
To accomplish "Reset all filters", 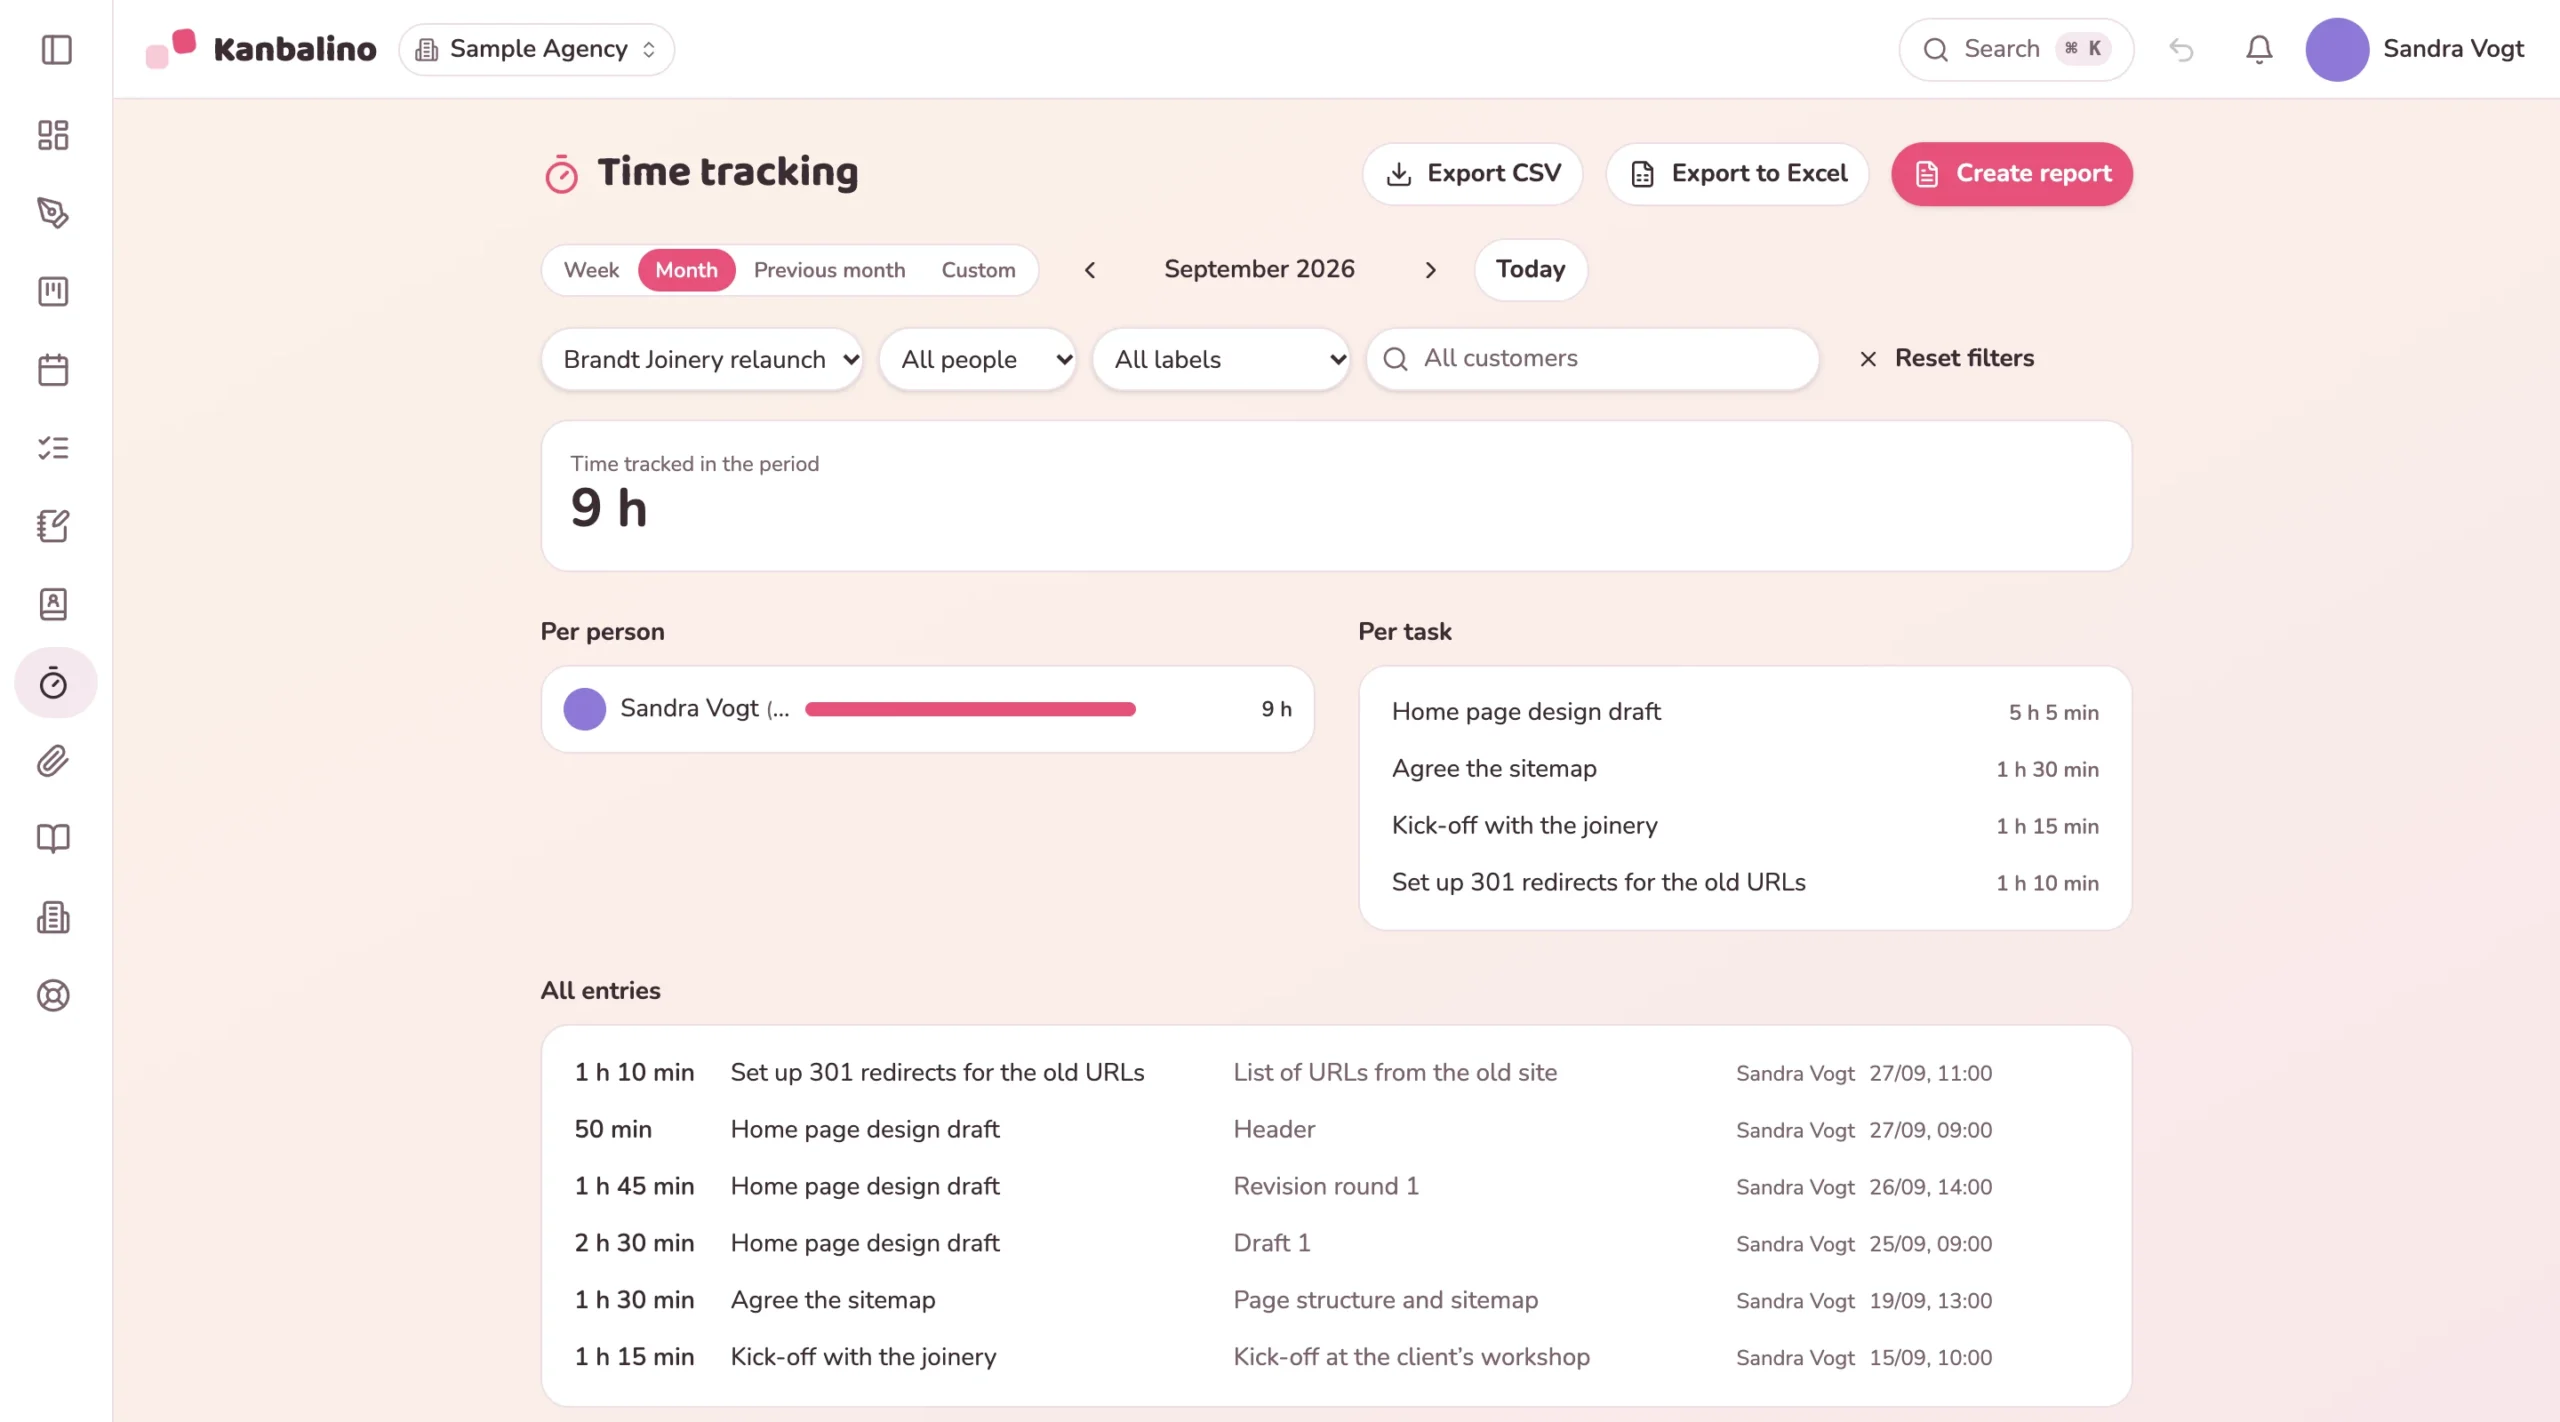I will 1946,358.
